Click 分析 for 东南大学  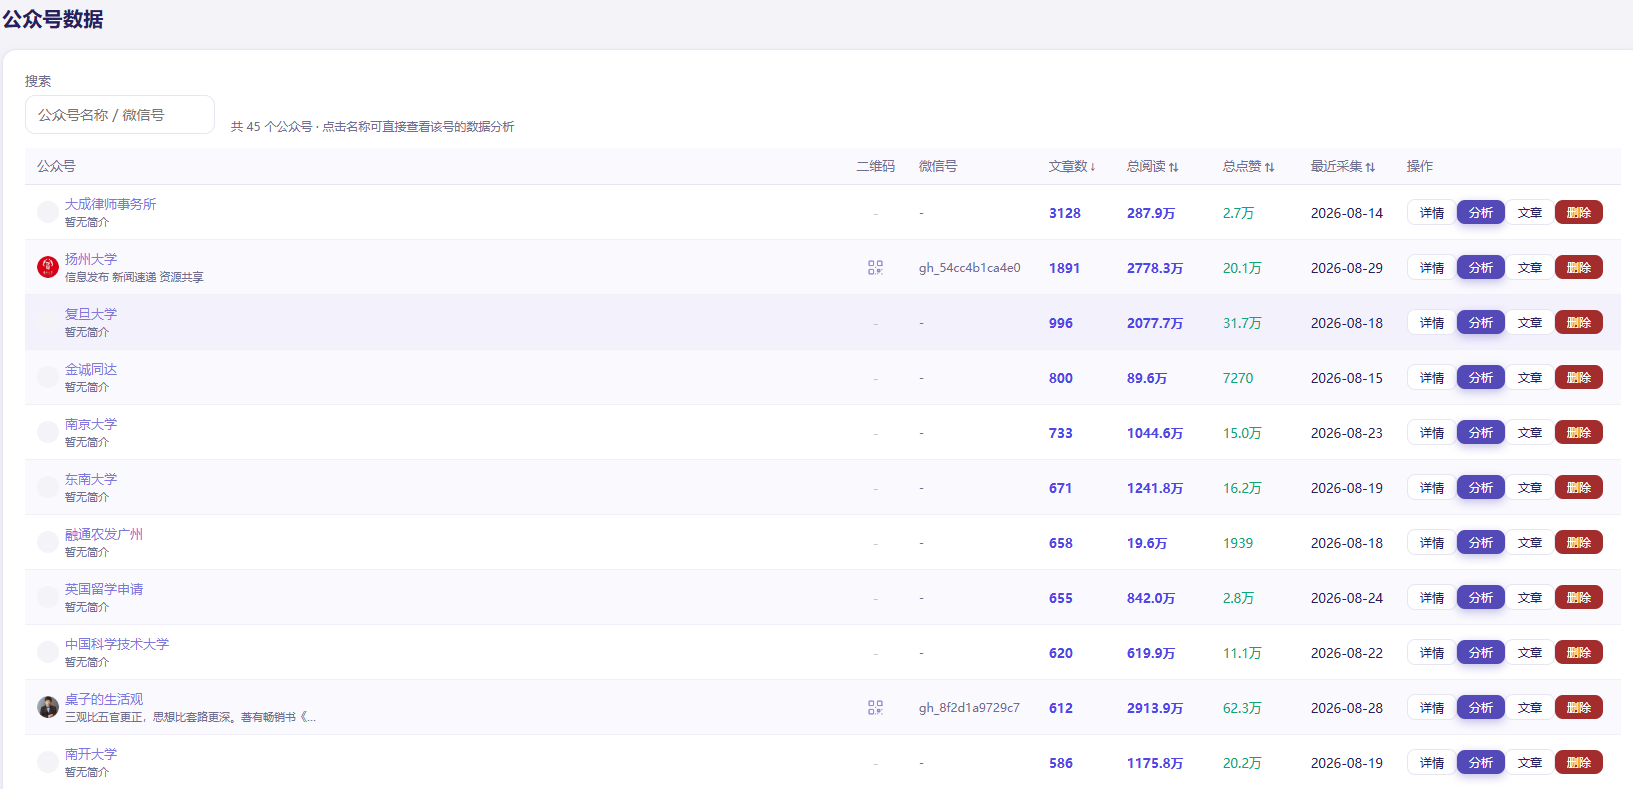coord(1481,488)
